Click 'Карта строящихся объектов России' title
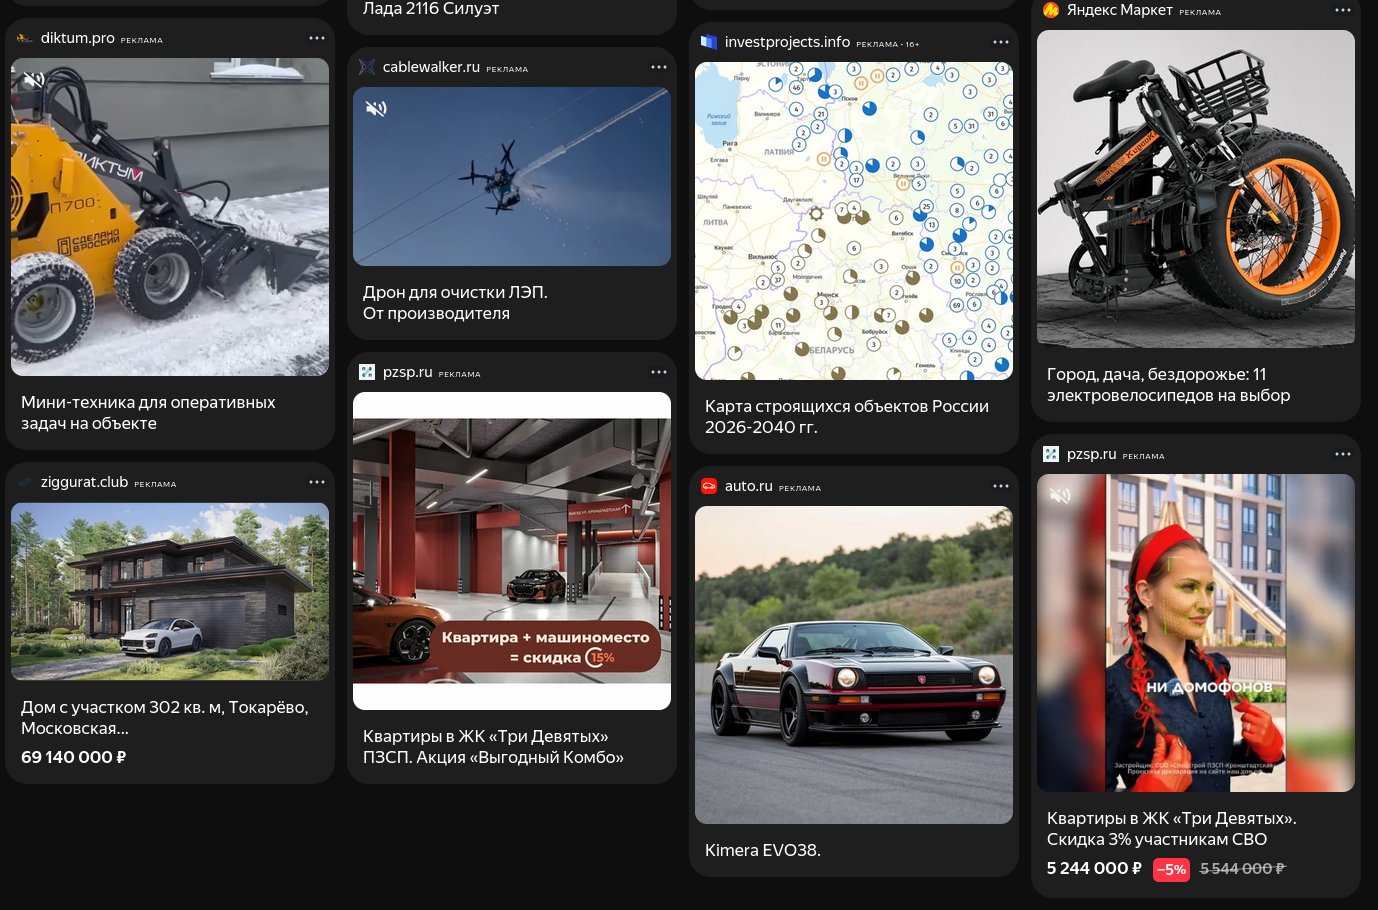This screenshot has width=1378, height=910. pos(847,416)
